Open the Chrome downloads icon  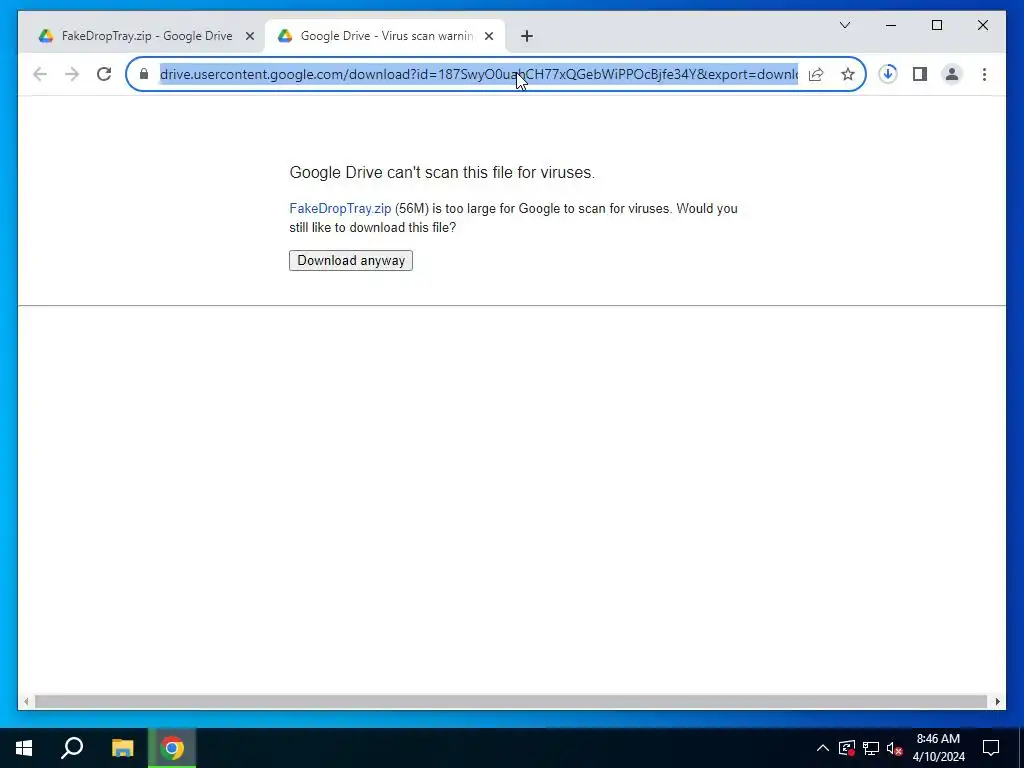pyautogui.click(x=888, y=74)
